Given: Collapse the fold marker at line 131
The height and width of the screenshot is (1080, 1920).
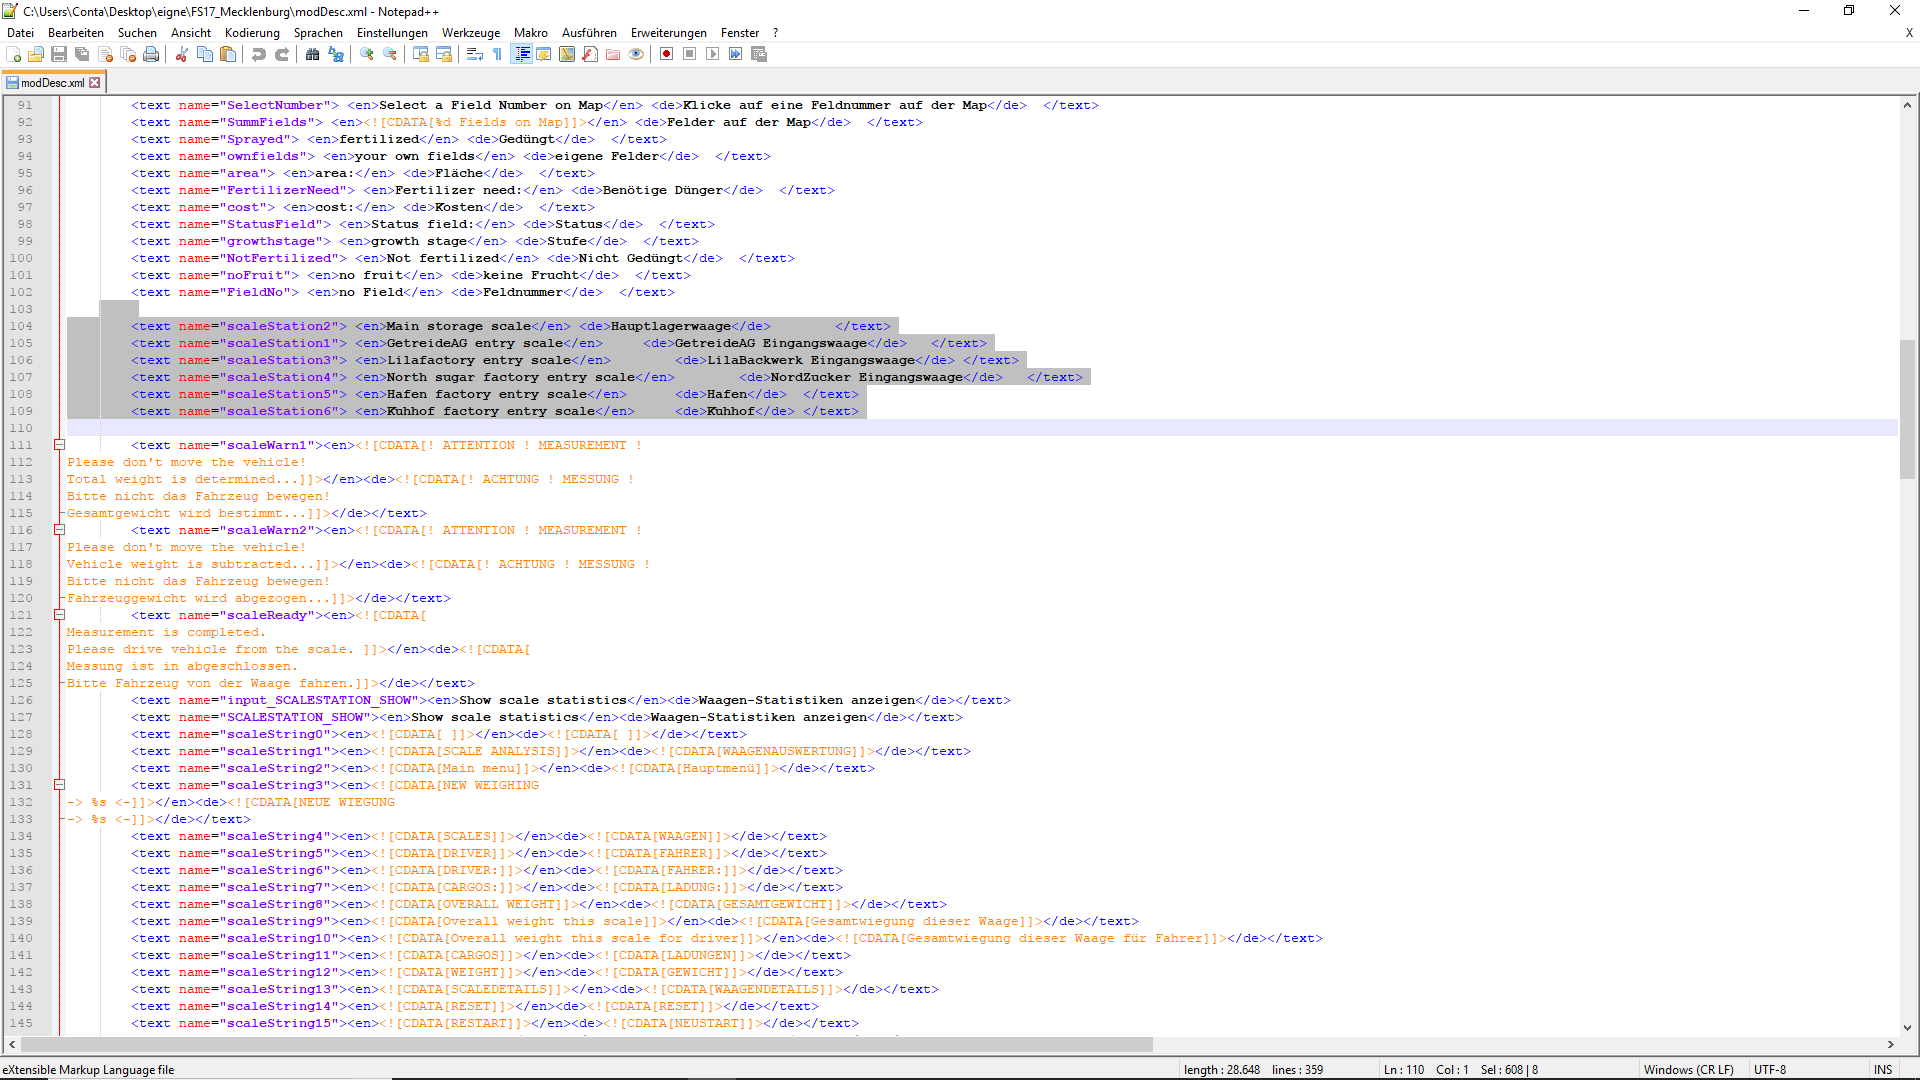Looking at the screenshot, I should (x=59, y=785).
